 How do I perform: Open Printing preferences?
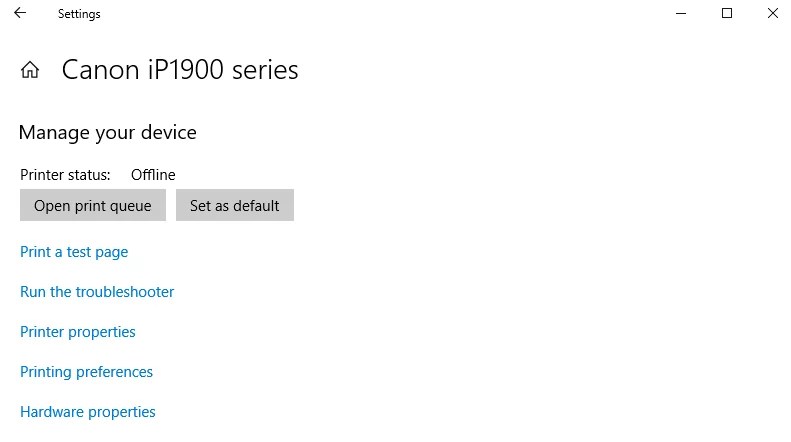[87, 372]
